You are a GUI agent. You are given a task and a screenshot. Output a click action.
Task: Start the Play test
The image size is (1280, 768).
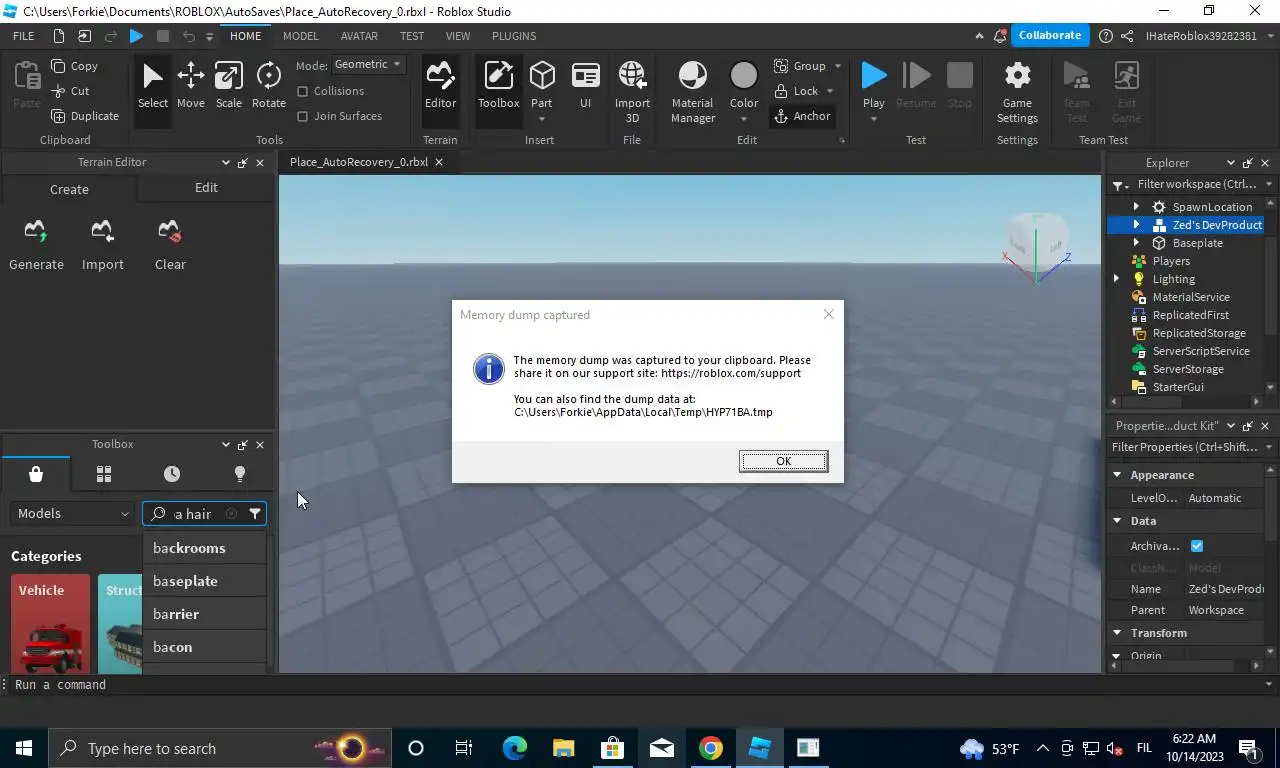coord(873,76)
